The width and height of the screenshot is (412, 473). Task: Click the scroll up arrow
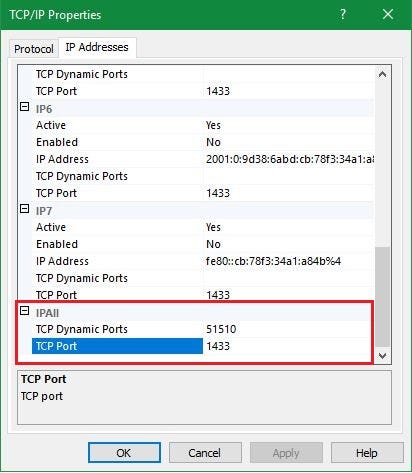pyautogui.click(x=383, y=74)
